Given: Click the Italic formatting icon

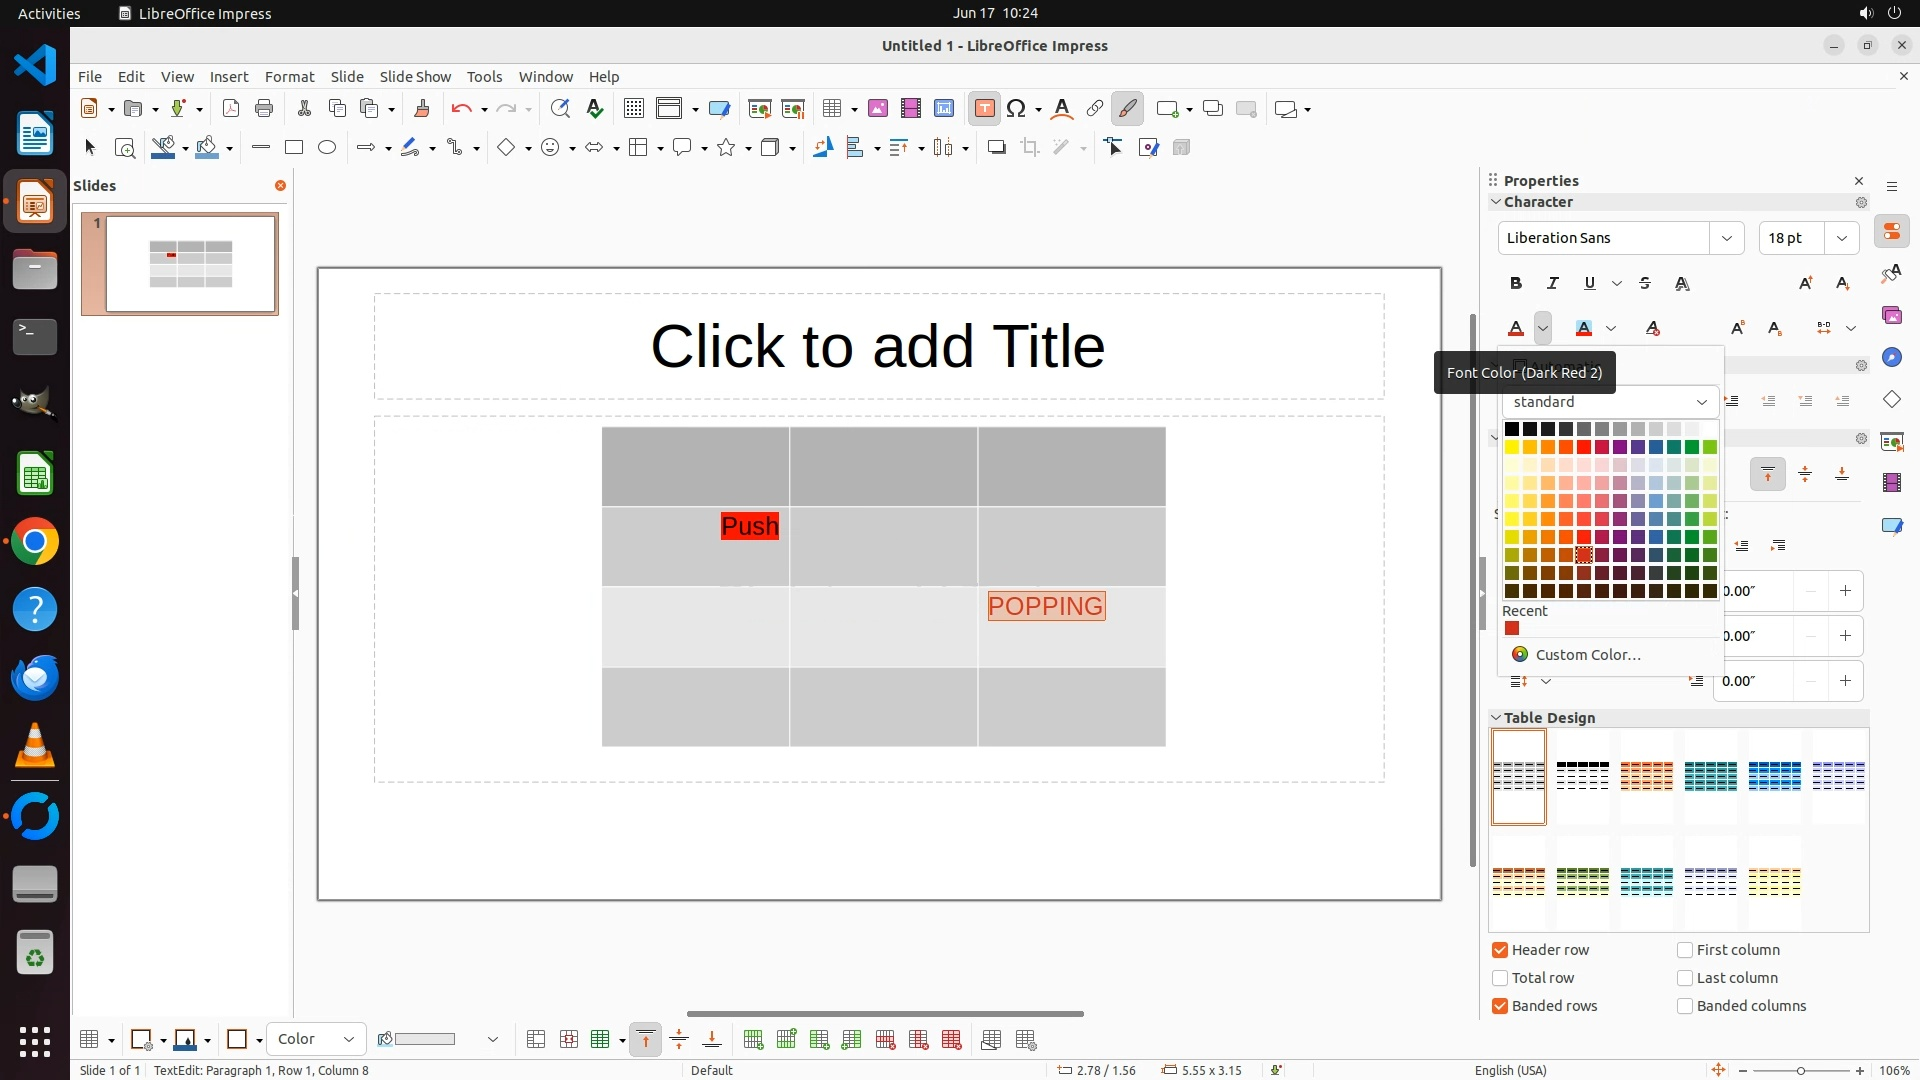Looking at the screenshot, I should click(x=1553, y=284).
